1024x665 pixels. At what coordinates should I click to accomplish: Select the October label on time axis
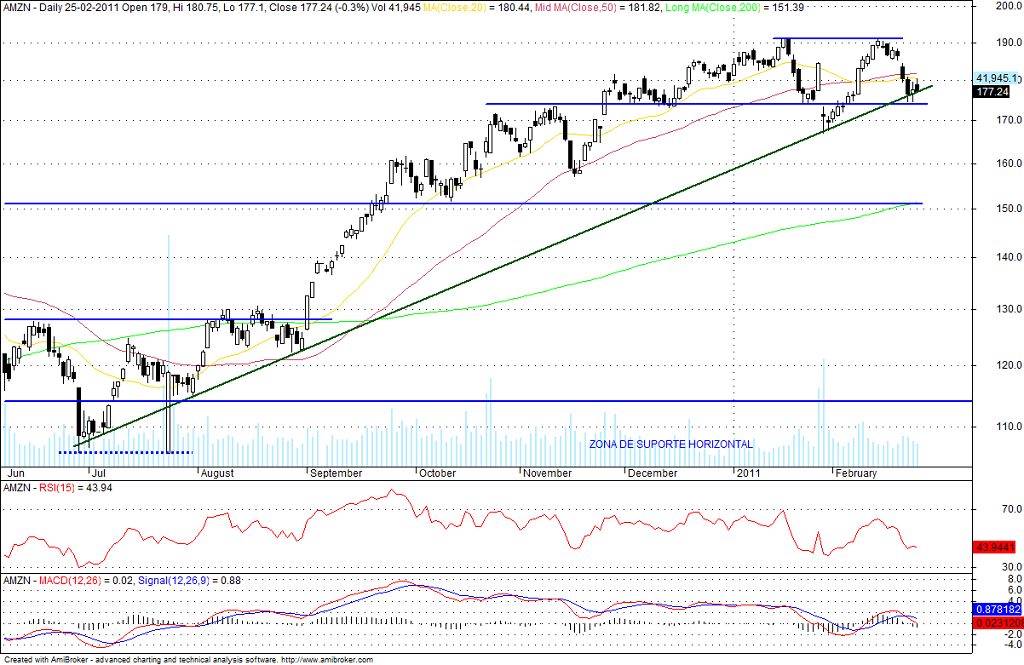pyautogui.click(x=437, y=474)
